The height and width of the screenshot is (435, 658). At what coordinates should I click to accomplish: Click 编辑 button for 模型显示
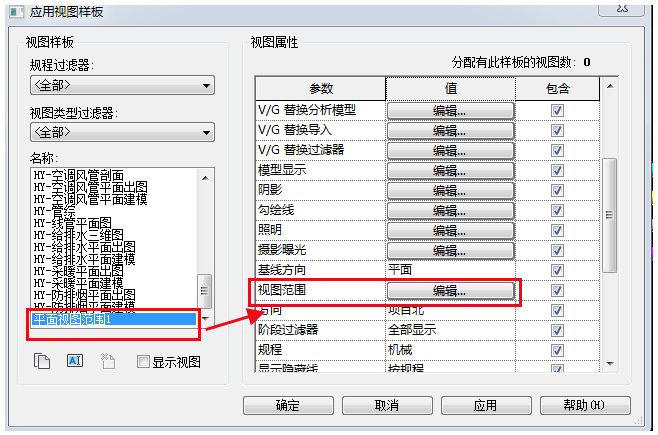[x=450, y=171]
